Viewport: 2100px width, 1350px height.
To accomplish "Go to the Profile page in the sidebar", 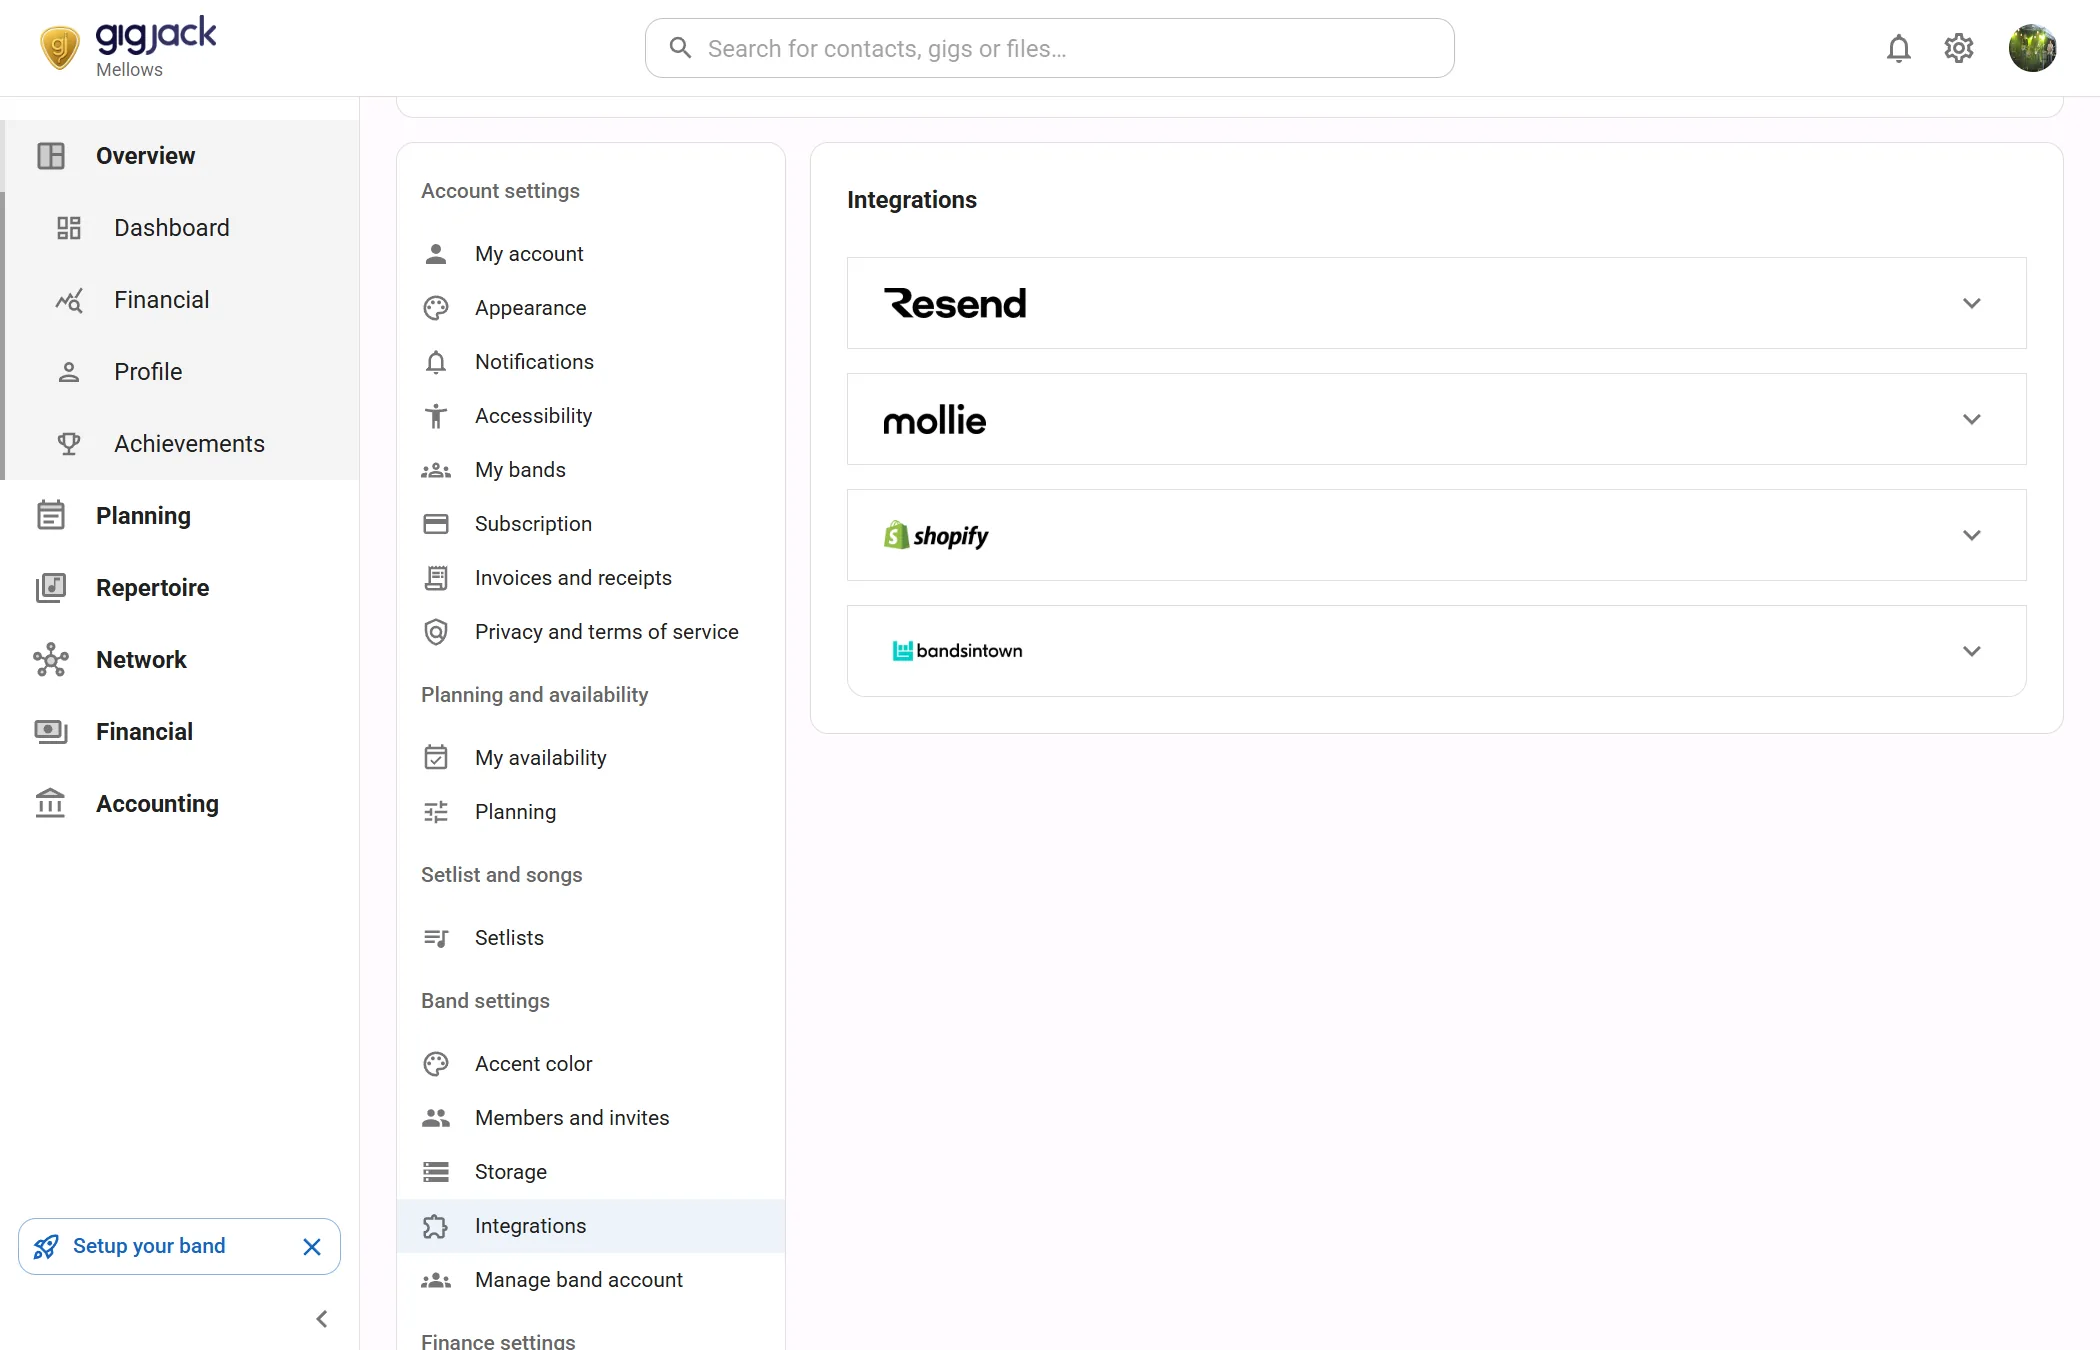I will (180, 372).
